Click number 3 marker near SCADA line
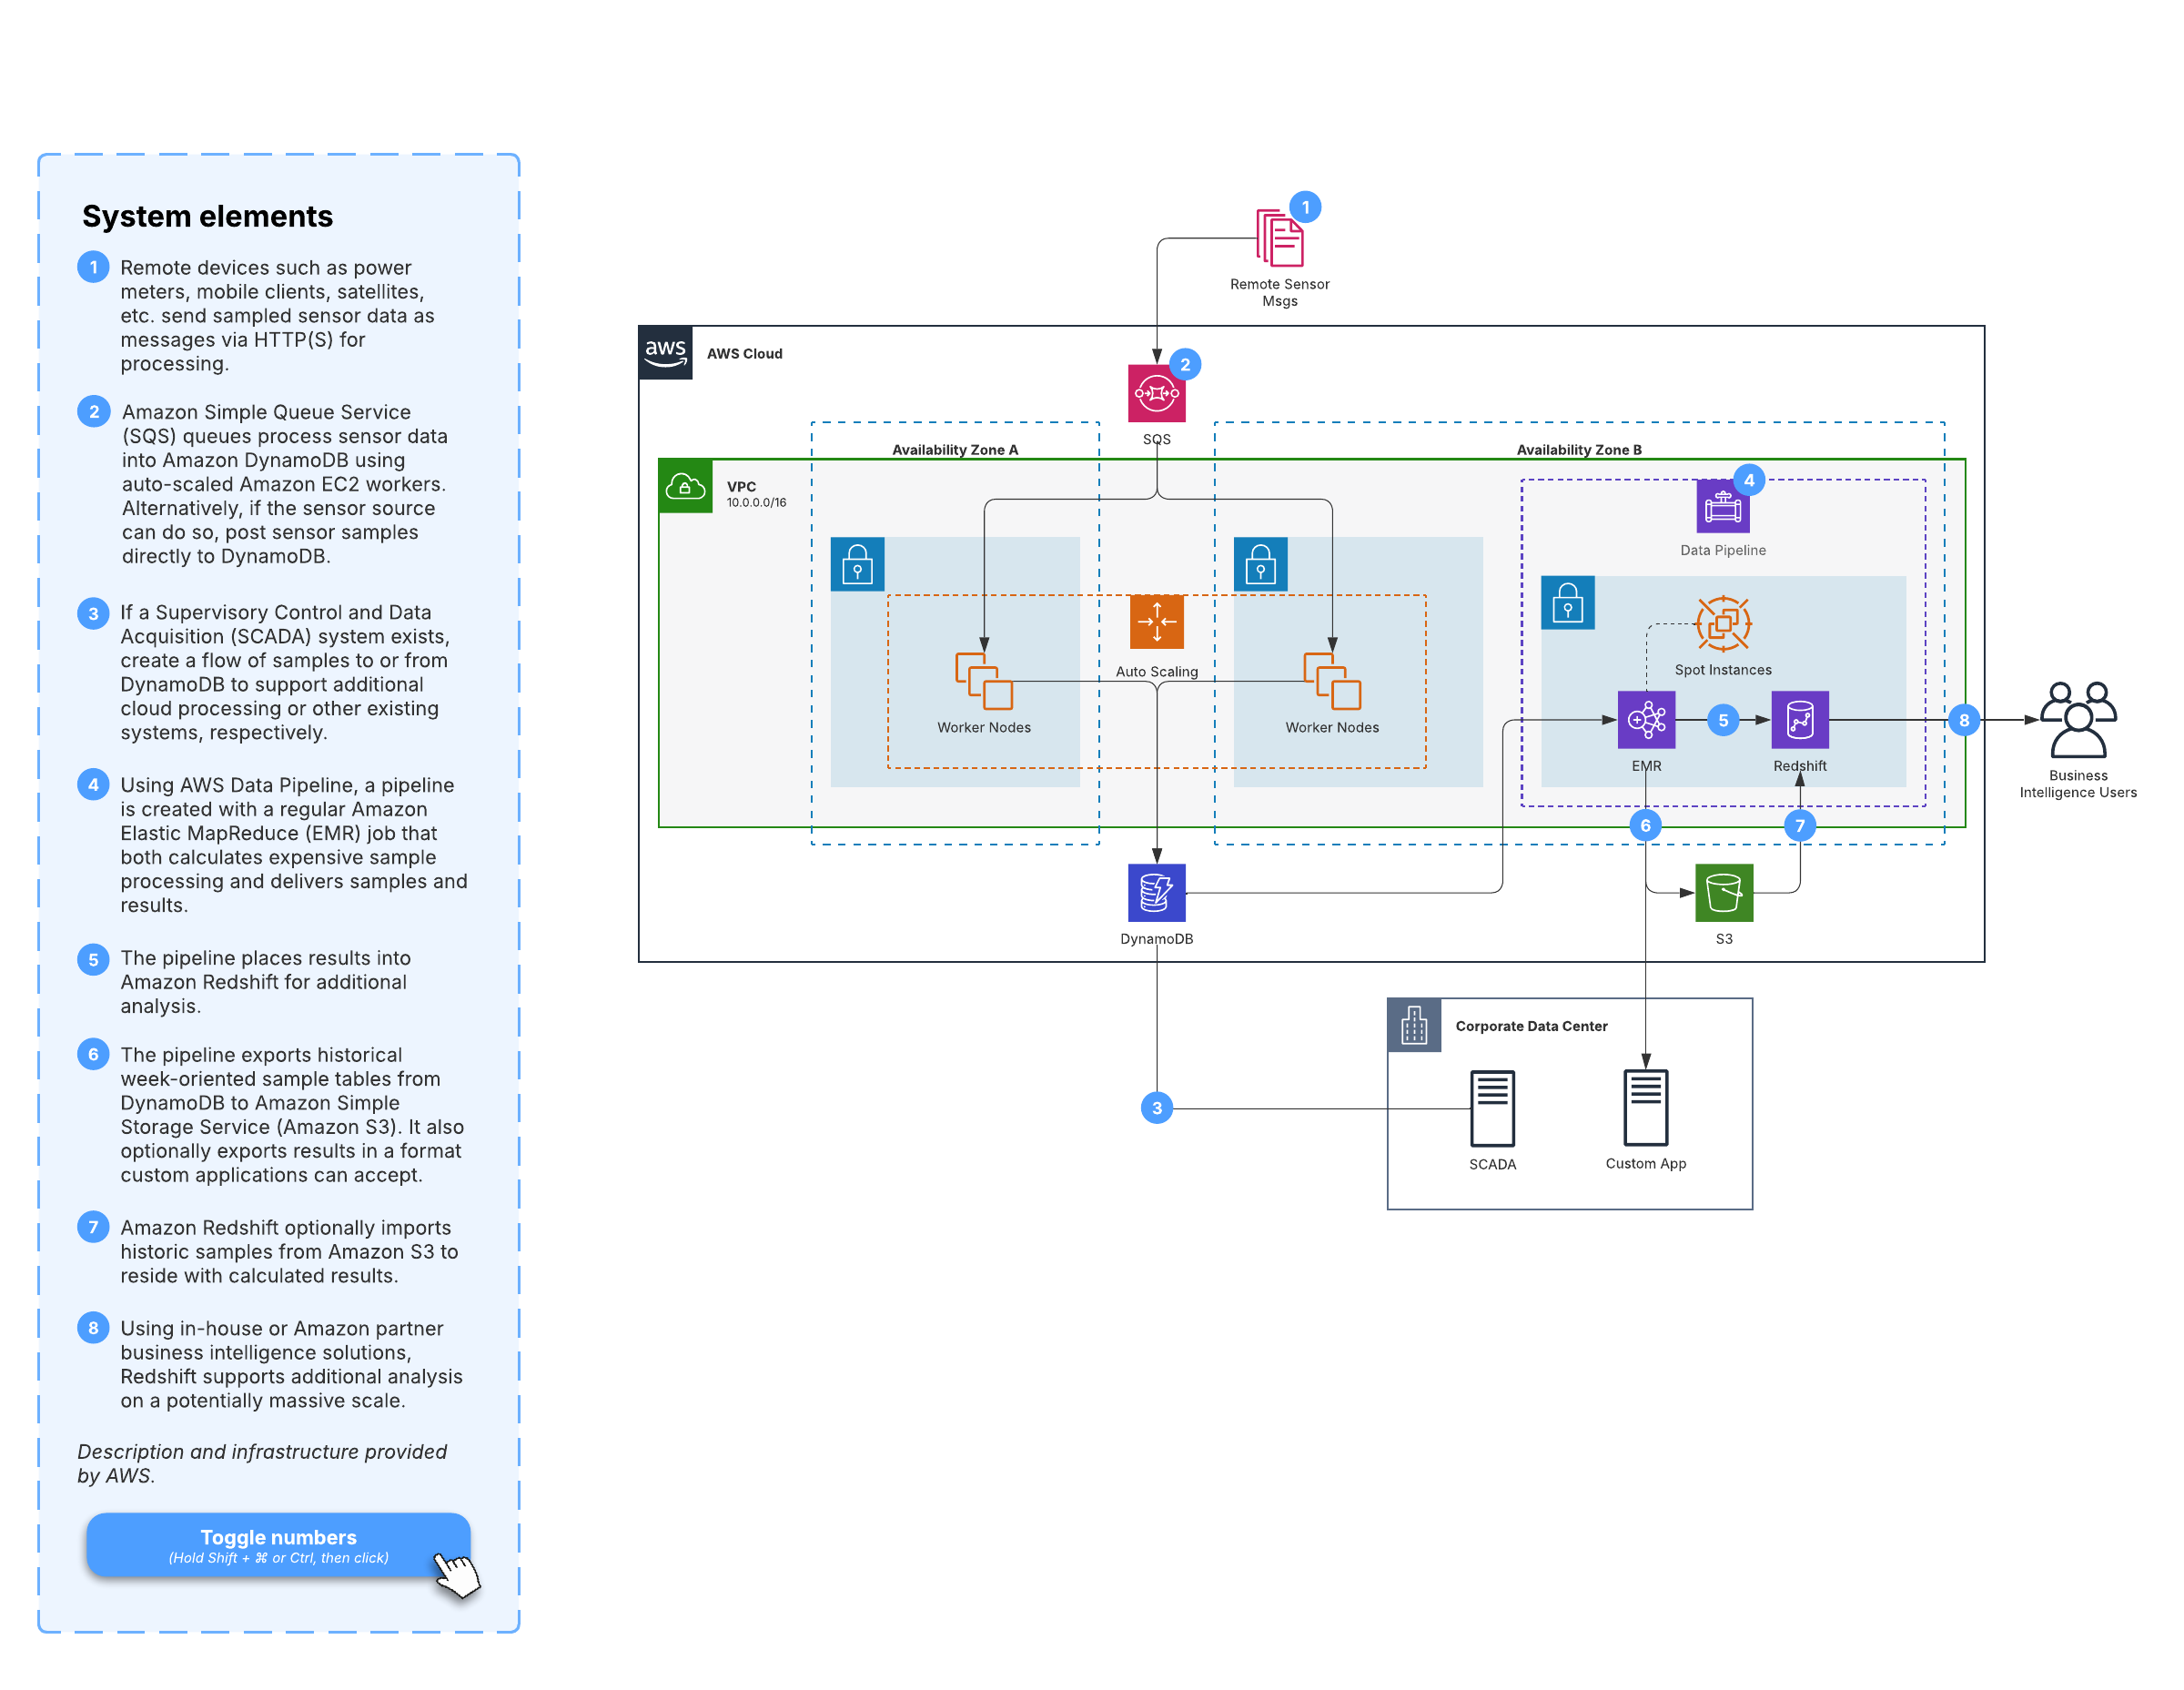 tap(1156, 1107)
